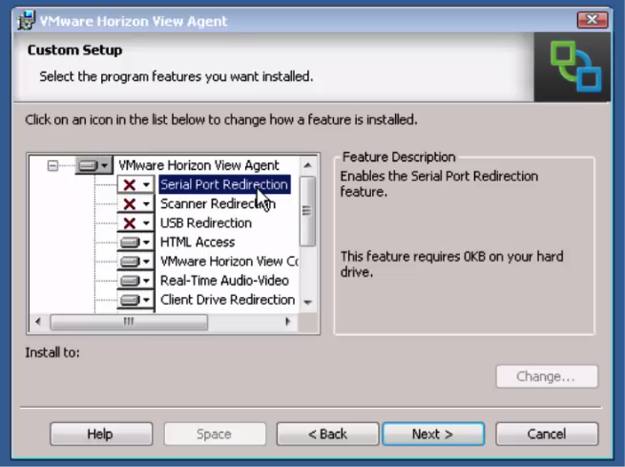The width and height of the screenshot is (625, 467).
Task: Select the VMware Horizon View Co… row
Action: pyautogui.click(x=229, y=261)
